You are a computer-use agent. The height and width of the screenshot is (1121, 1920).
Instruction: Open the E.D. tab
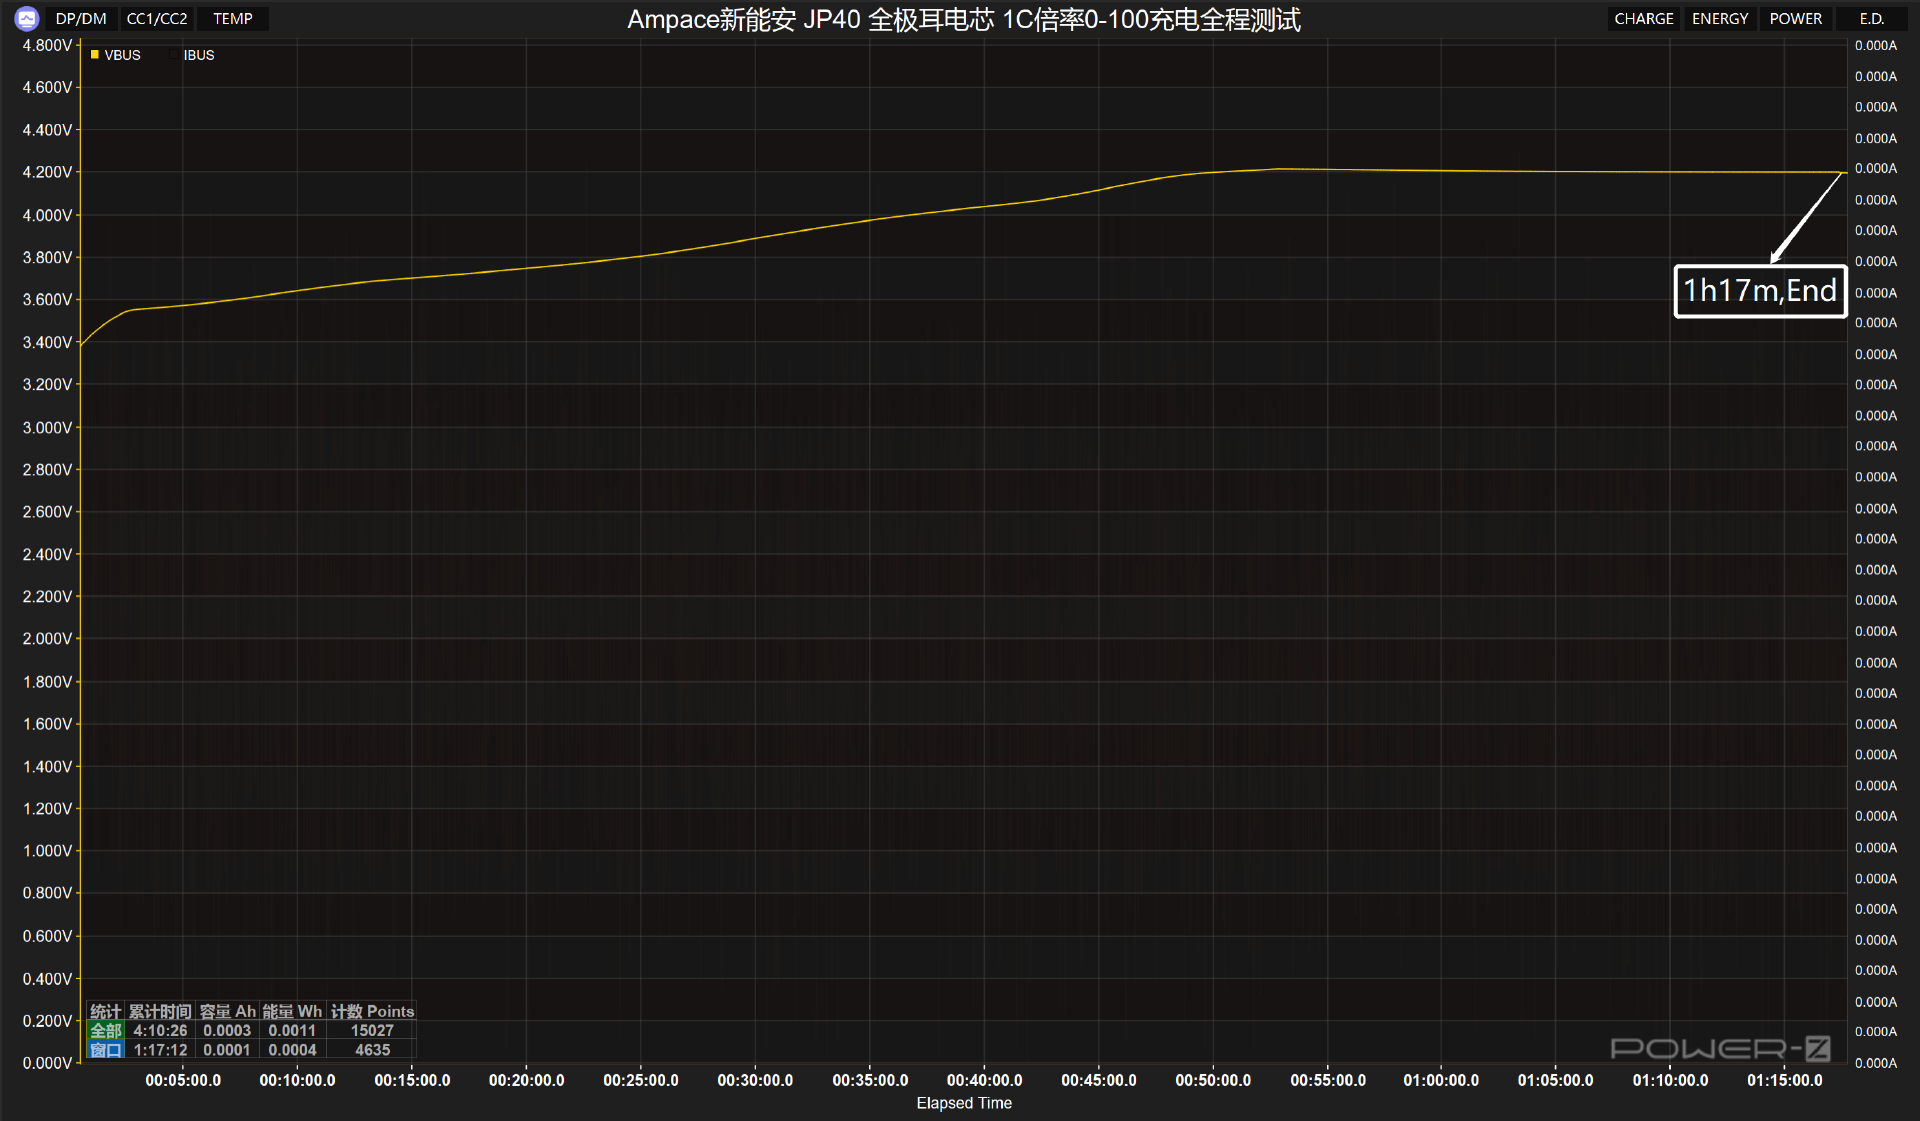(x=1872, y=19)
